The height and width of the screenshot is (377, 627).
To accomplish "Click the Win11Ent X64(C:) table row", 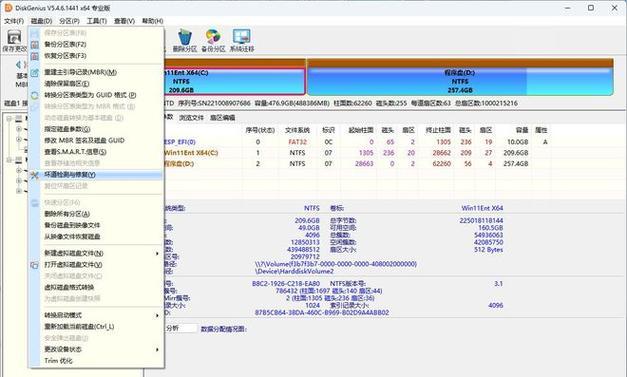I will point(356,153).
